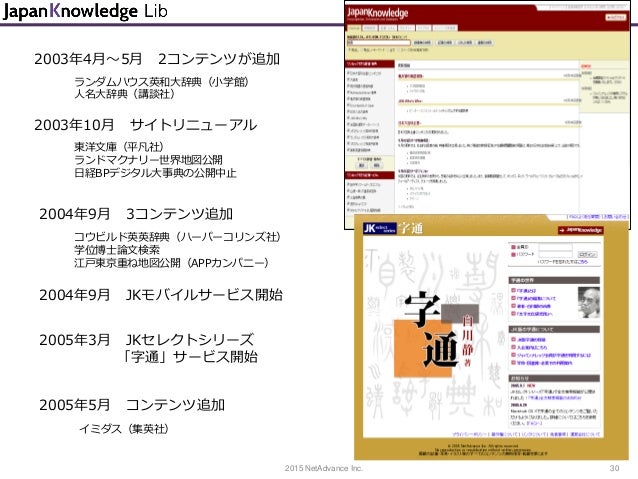Click heading 2004年9月 3コンテンツ追加
This screenshot has width=638, height=479.
coord(136,214)
